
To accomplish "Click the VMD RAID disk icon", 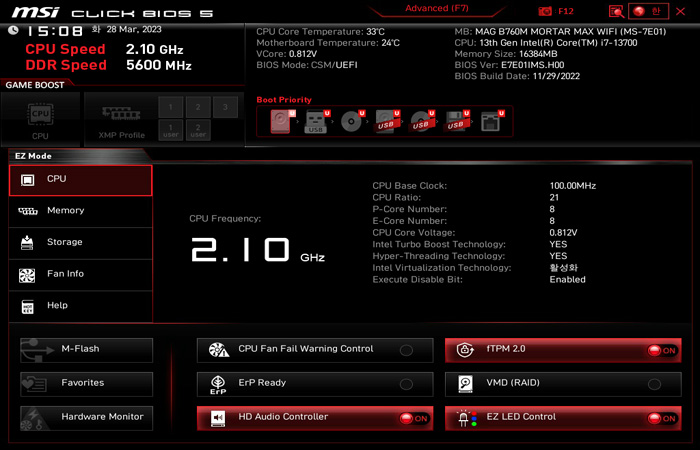I will point(465,384).
